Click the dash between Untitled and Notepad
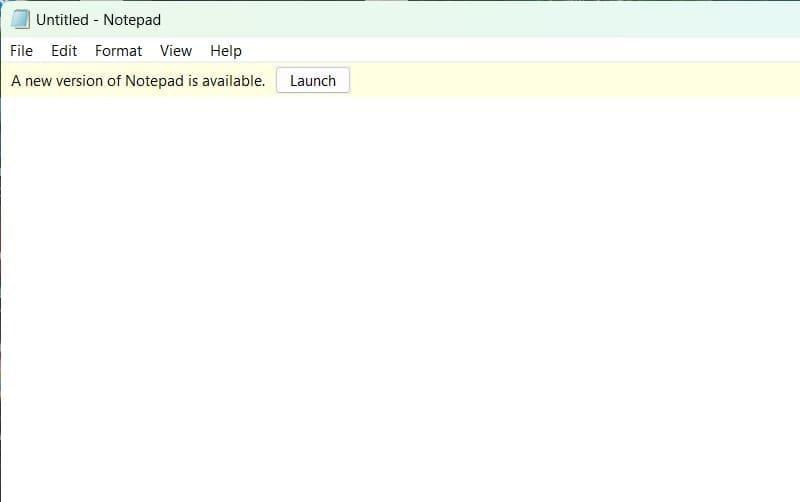Viewport: 800px width, 502px height. 96,21
